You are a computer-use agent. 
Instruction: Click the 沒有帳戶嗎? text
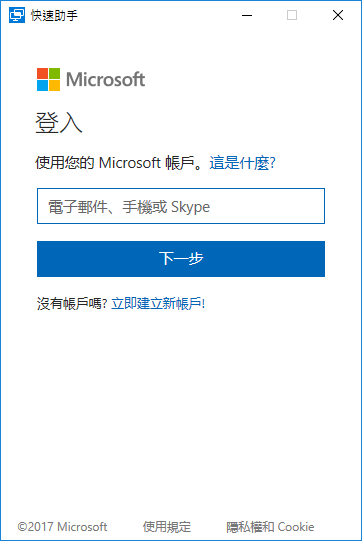click(72, 304)
